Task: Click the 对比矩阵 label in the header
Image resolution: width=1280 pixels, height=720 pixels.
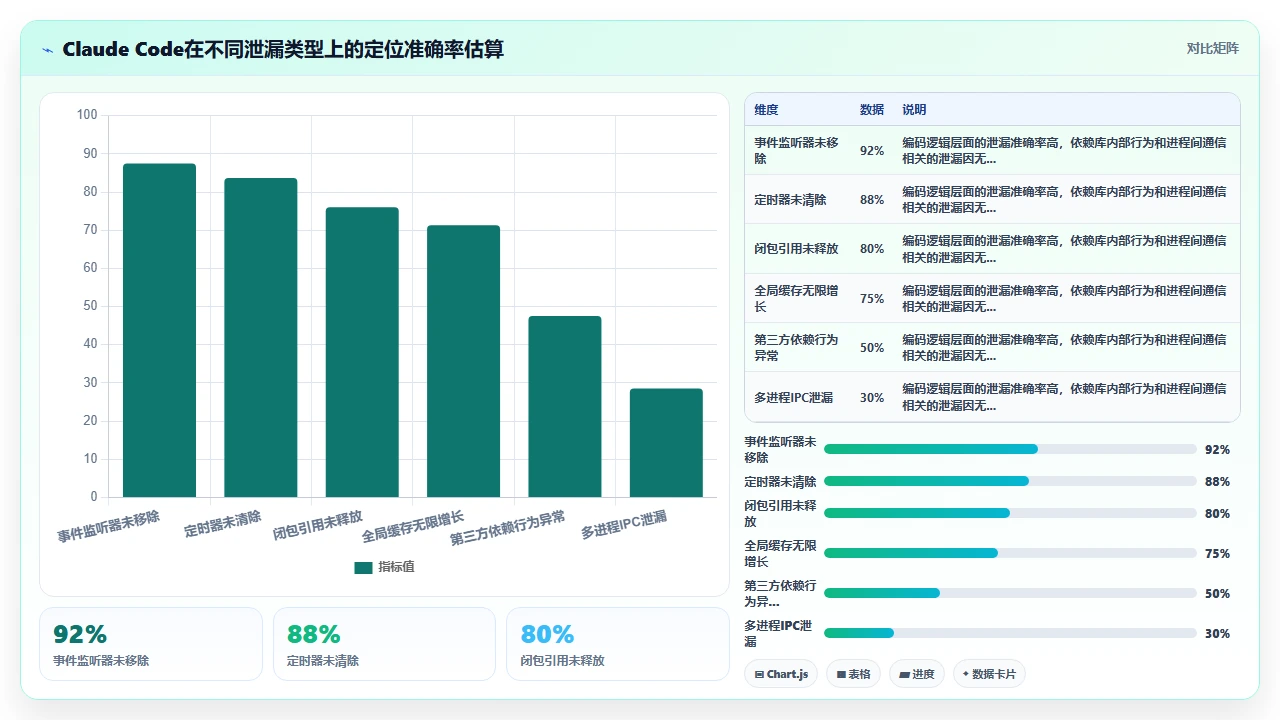Action: pos(1212,49)
